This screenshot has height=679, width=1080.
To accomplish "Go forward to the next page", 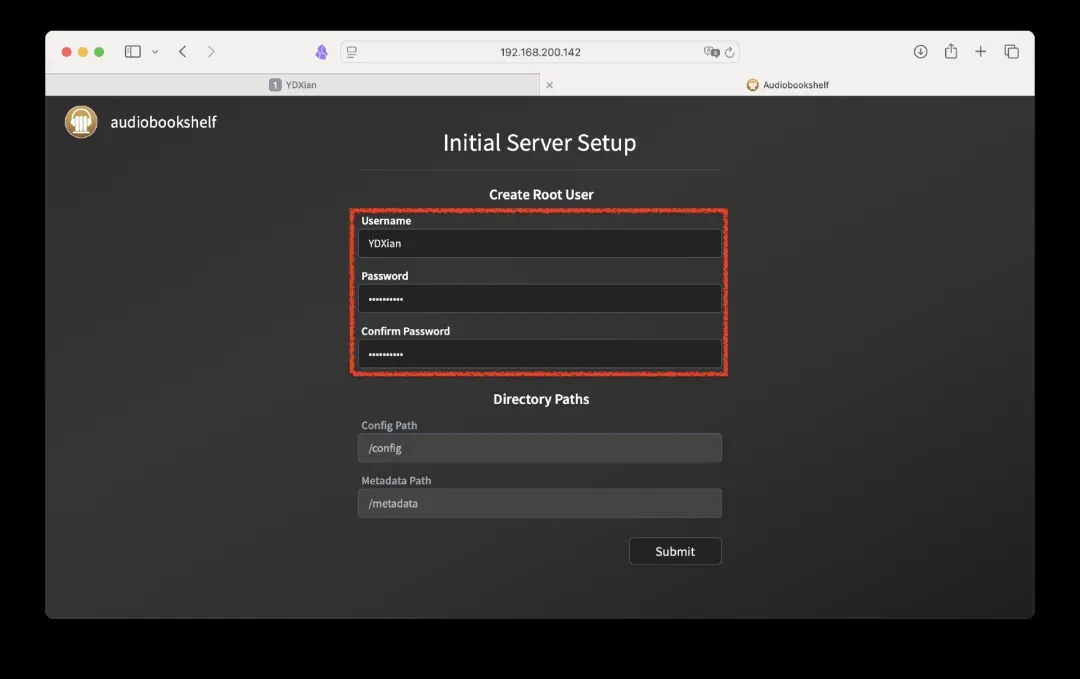I will coord(211,52).
